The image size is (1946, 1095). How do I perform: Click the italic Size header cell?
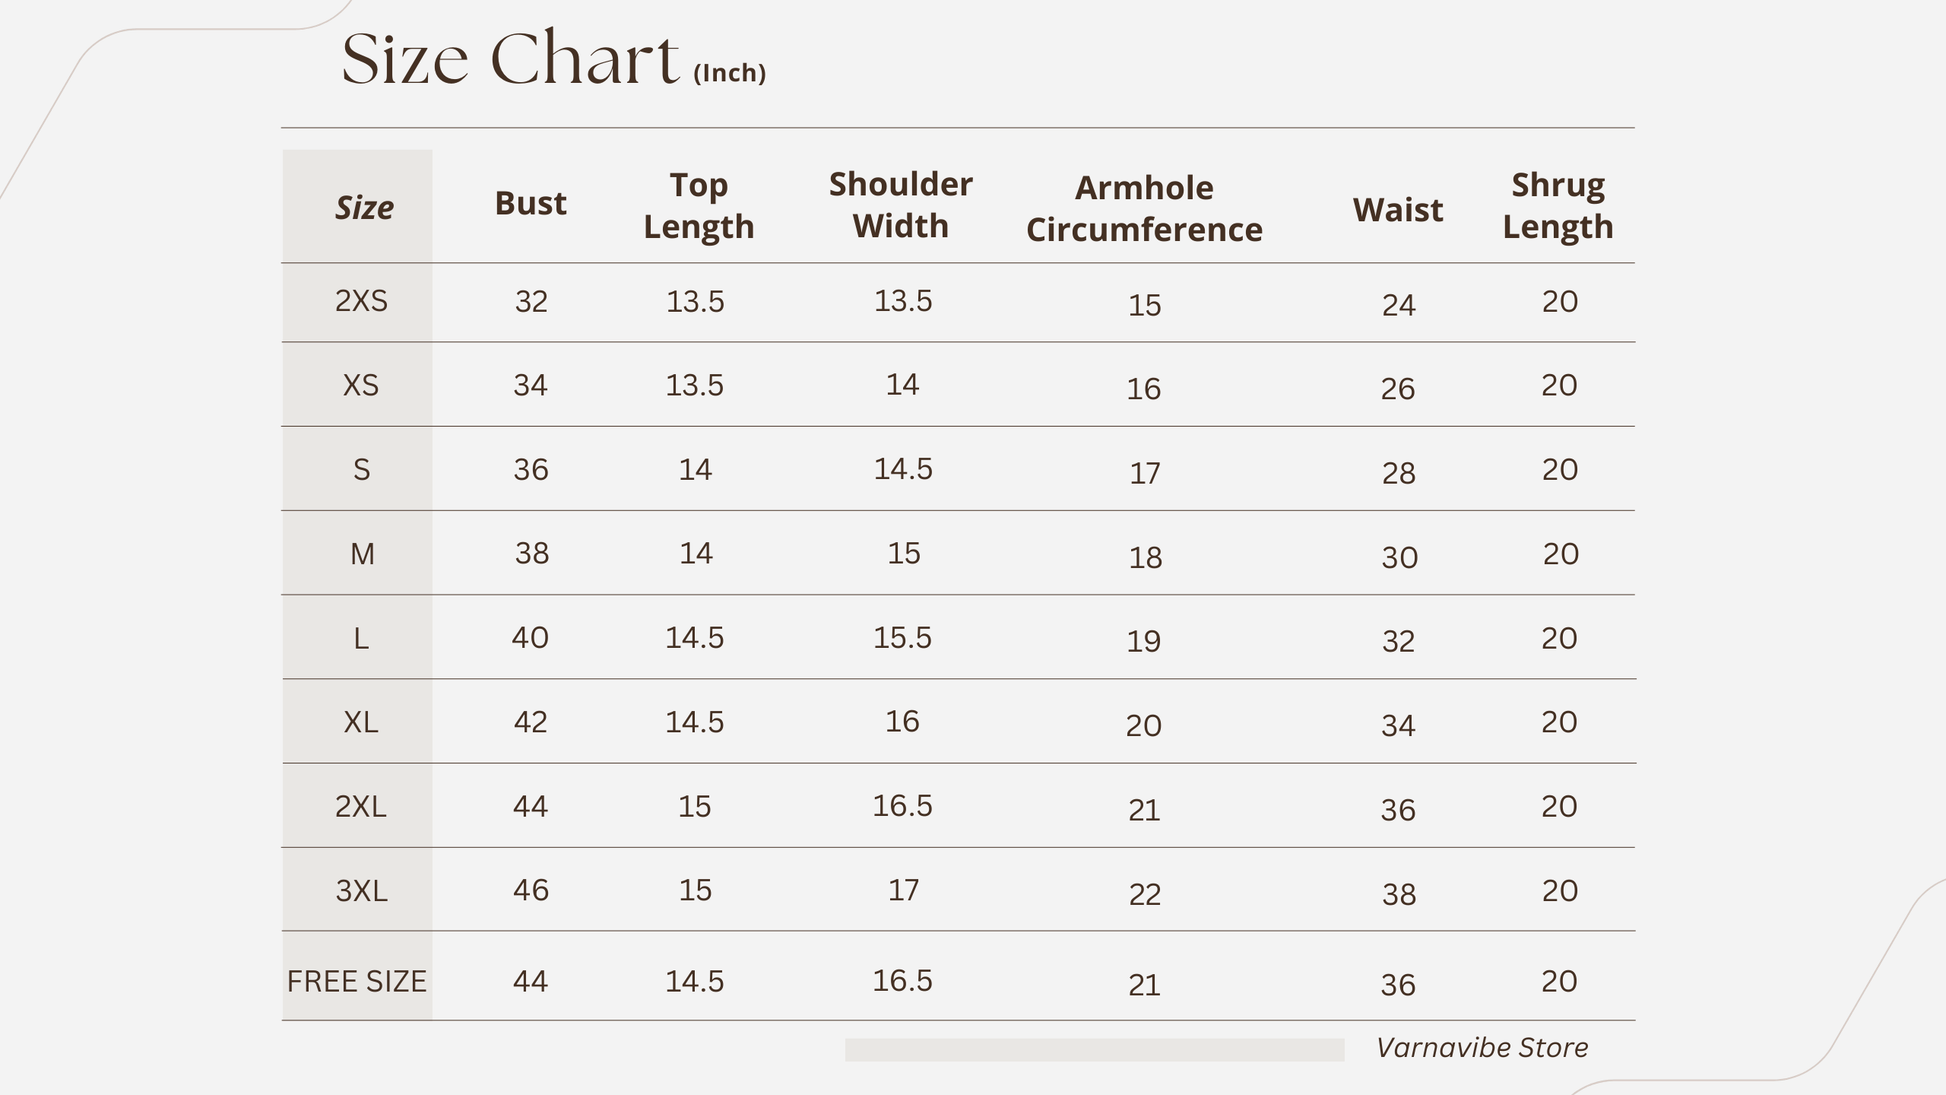(x=357, y=206)
